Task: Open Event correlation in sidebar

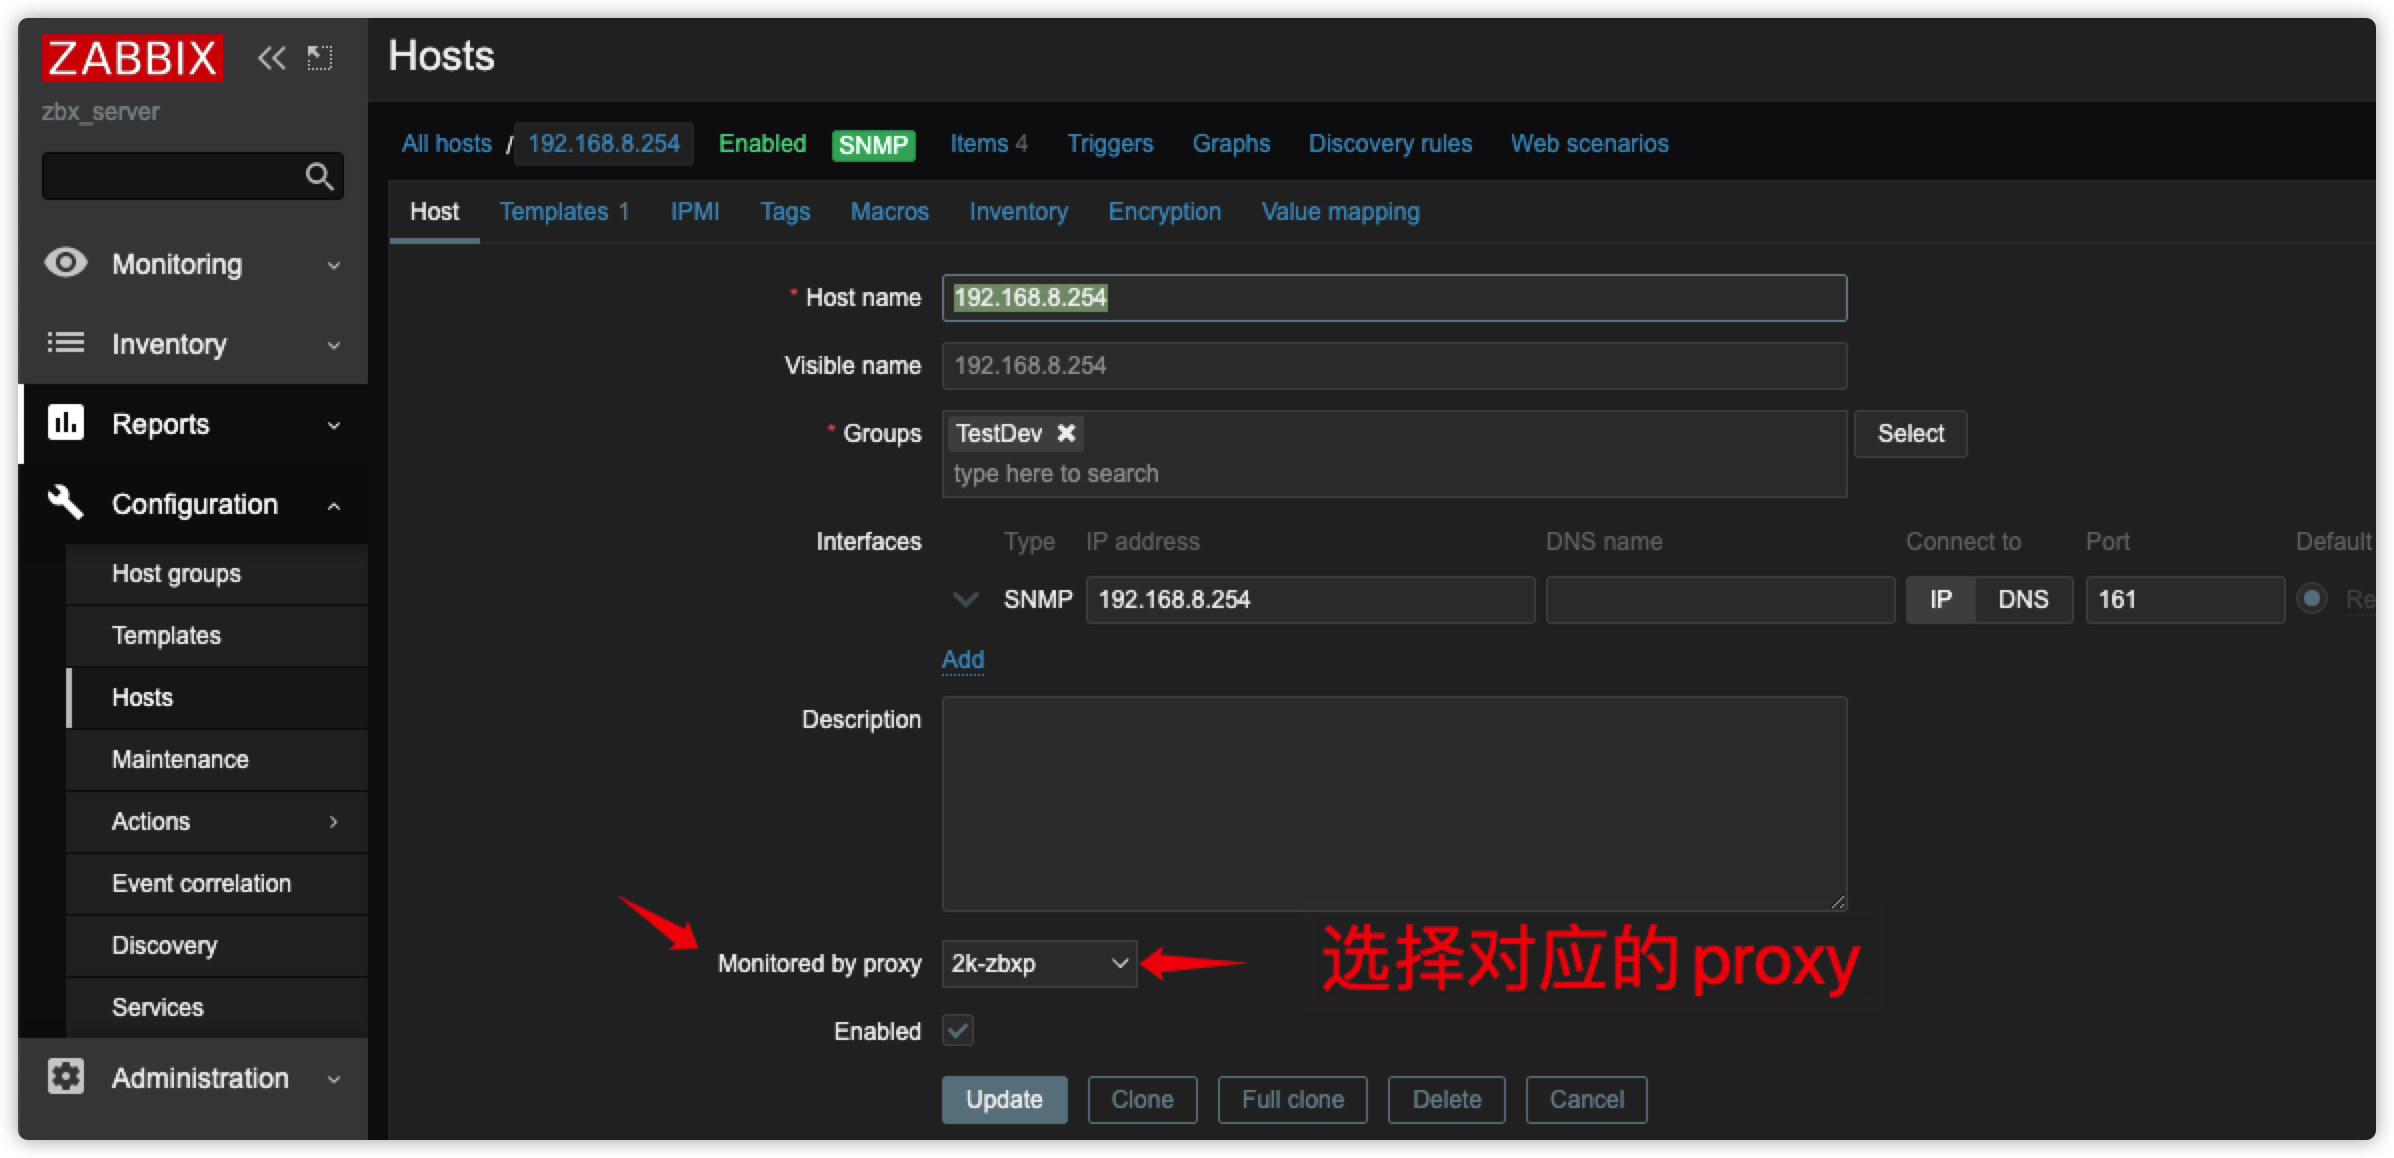Action: click(x=217, y=883)
